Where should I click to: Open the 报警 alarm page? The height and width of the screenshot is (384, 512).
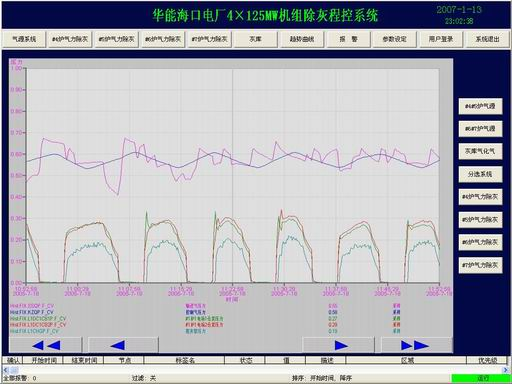click(x=348, y=39)
